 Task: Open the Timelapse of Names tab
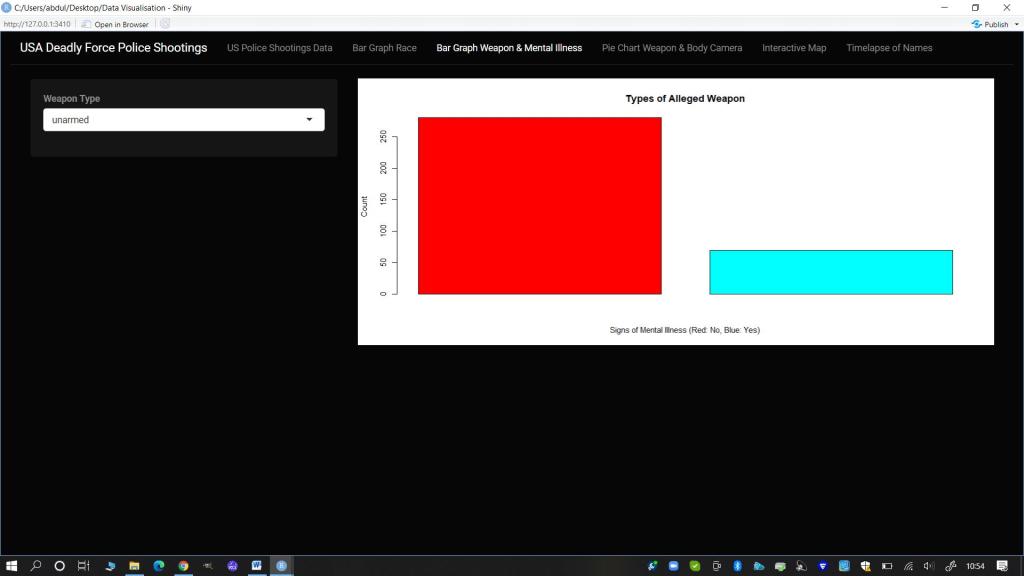[x=889, y=48]
